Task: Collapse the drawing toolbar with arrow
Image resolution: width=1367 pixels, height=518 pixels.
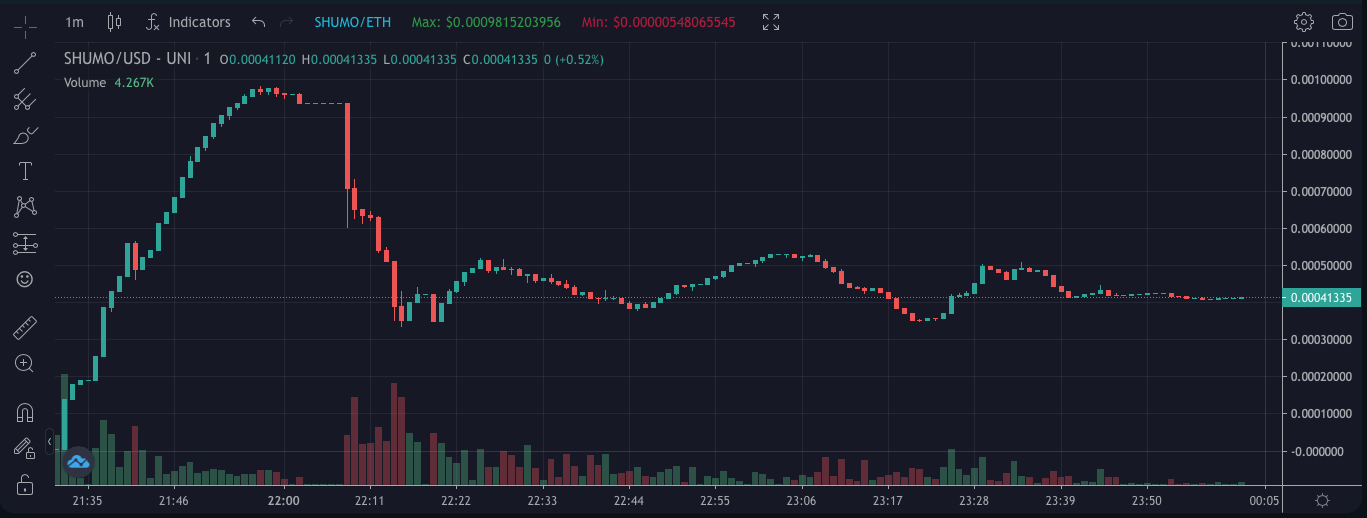Action: click(49, 441)
